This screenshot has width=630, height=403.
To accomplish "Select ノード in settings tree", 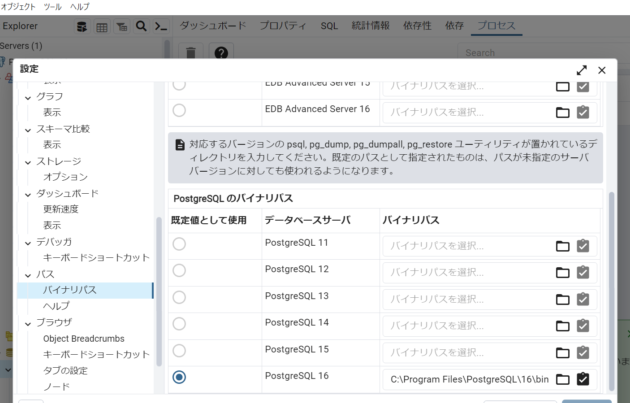I will click(56, 387).
